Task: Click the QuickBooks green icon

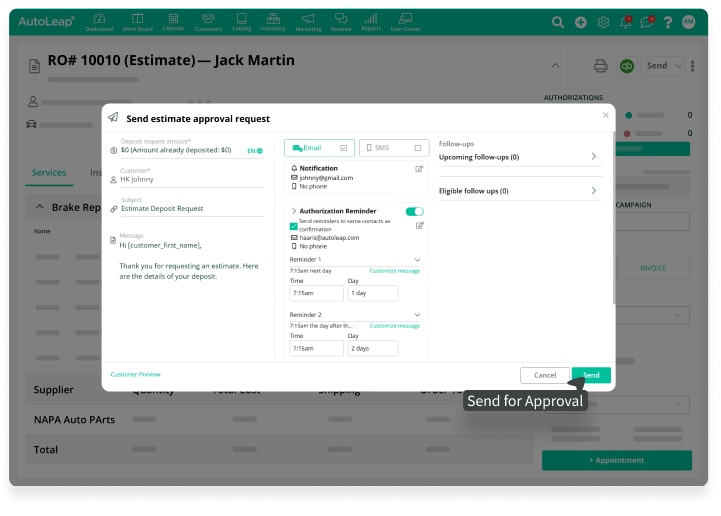Action: pos(627,66)
